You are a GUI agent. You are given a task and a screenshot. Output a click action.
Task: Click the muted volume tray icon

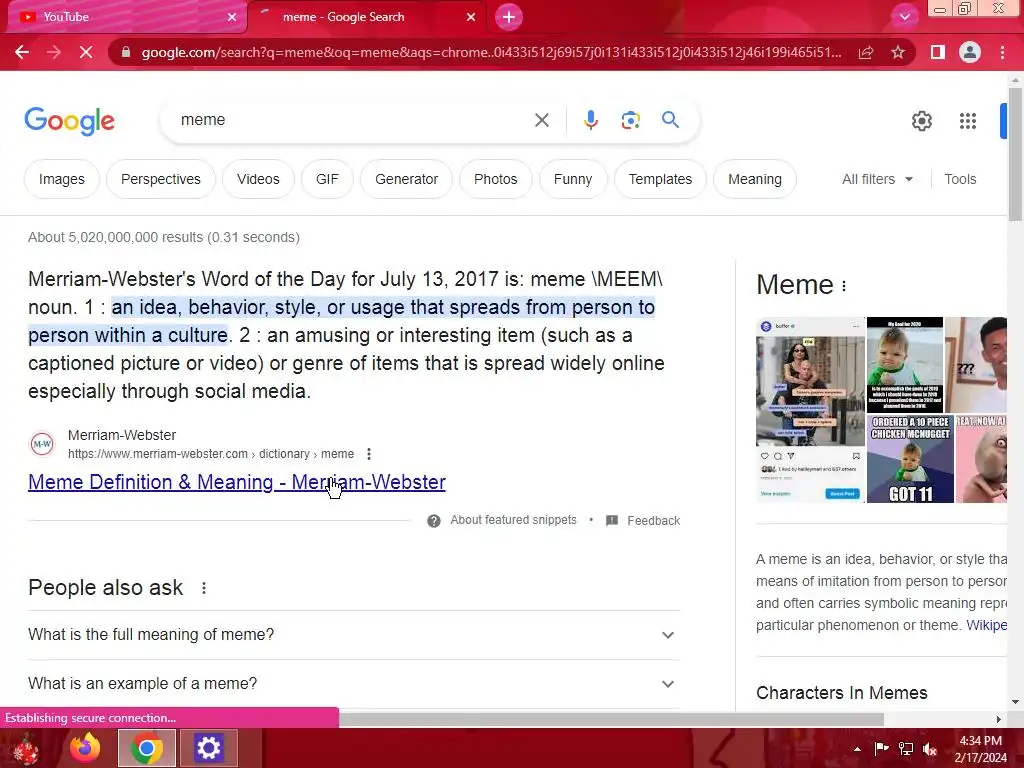coord(930,749)
